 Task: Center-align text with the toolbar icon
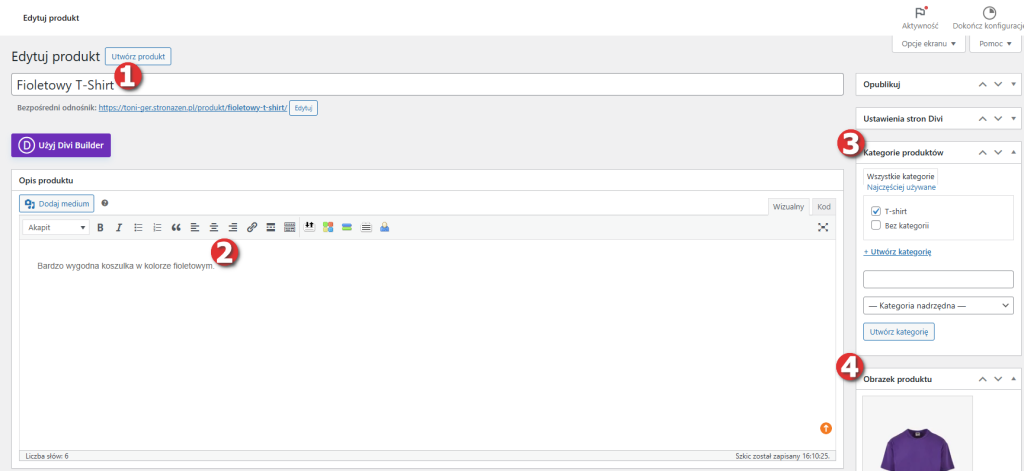[213, 228]
